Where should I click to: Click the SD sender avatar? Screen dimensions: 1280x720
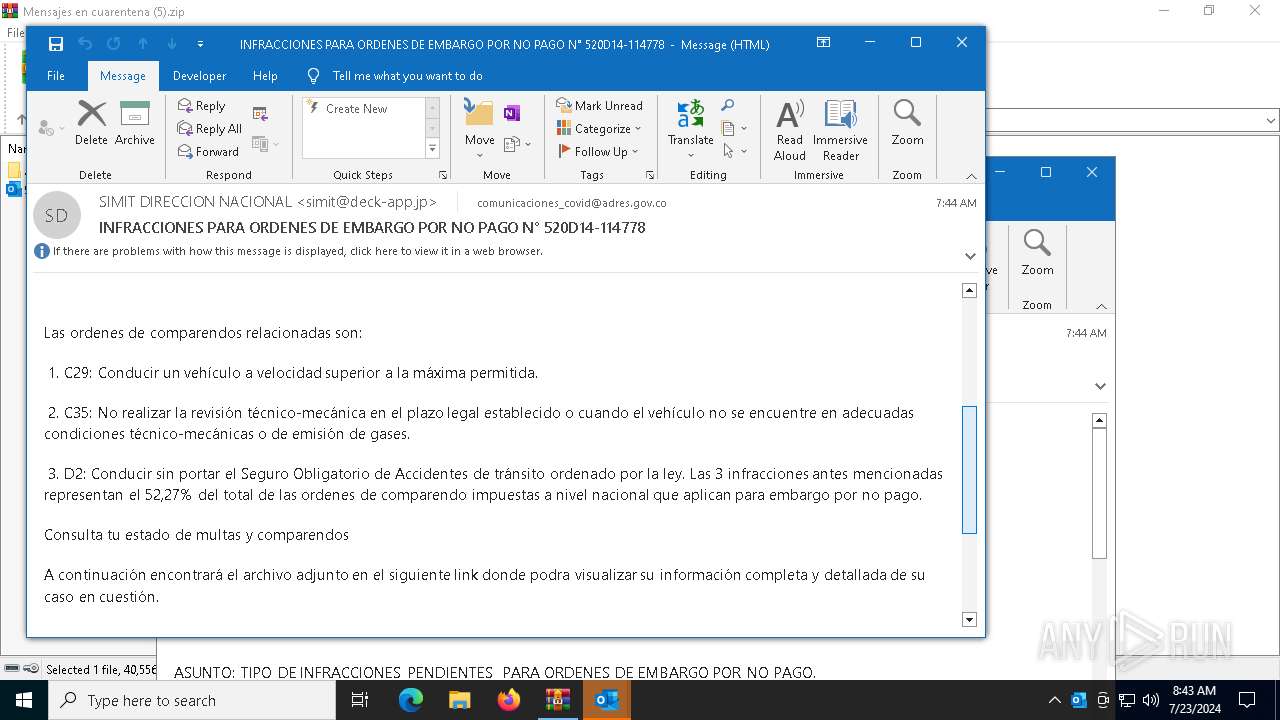point(56,215)
